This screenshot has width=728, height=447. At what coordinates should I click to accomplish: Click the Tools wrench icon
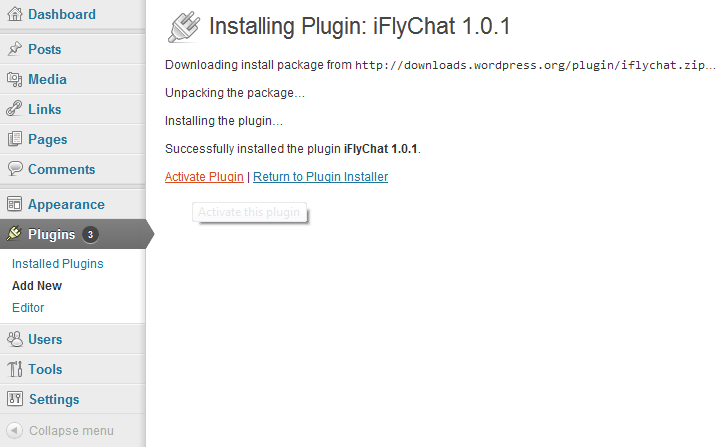15,369
